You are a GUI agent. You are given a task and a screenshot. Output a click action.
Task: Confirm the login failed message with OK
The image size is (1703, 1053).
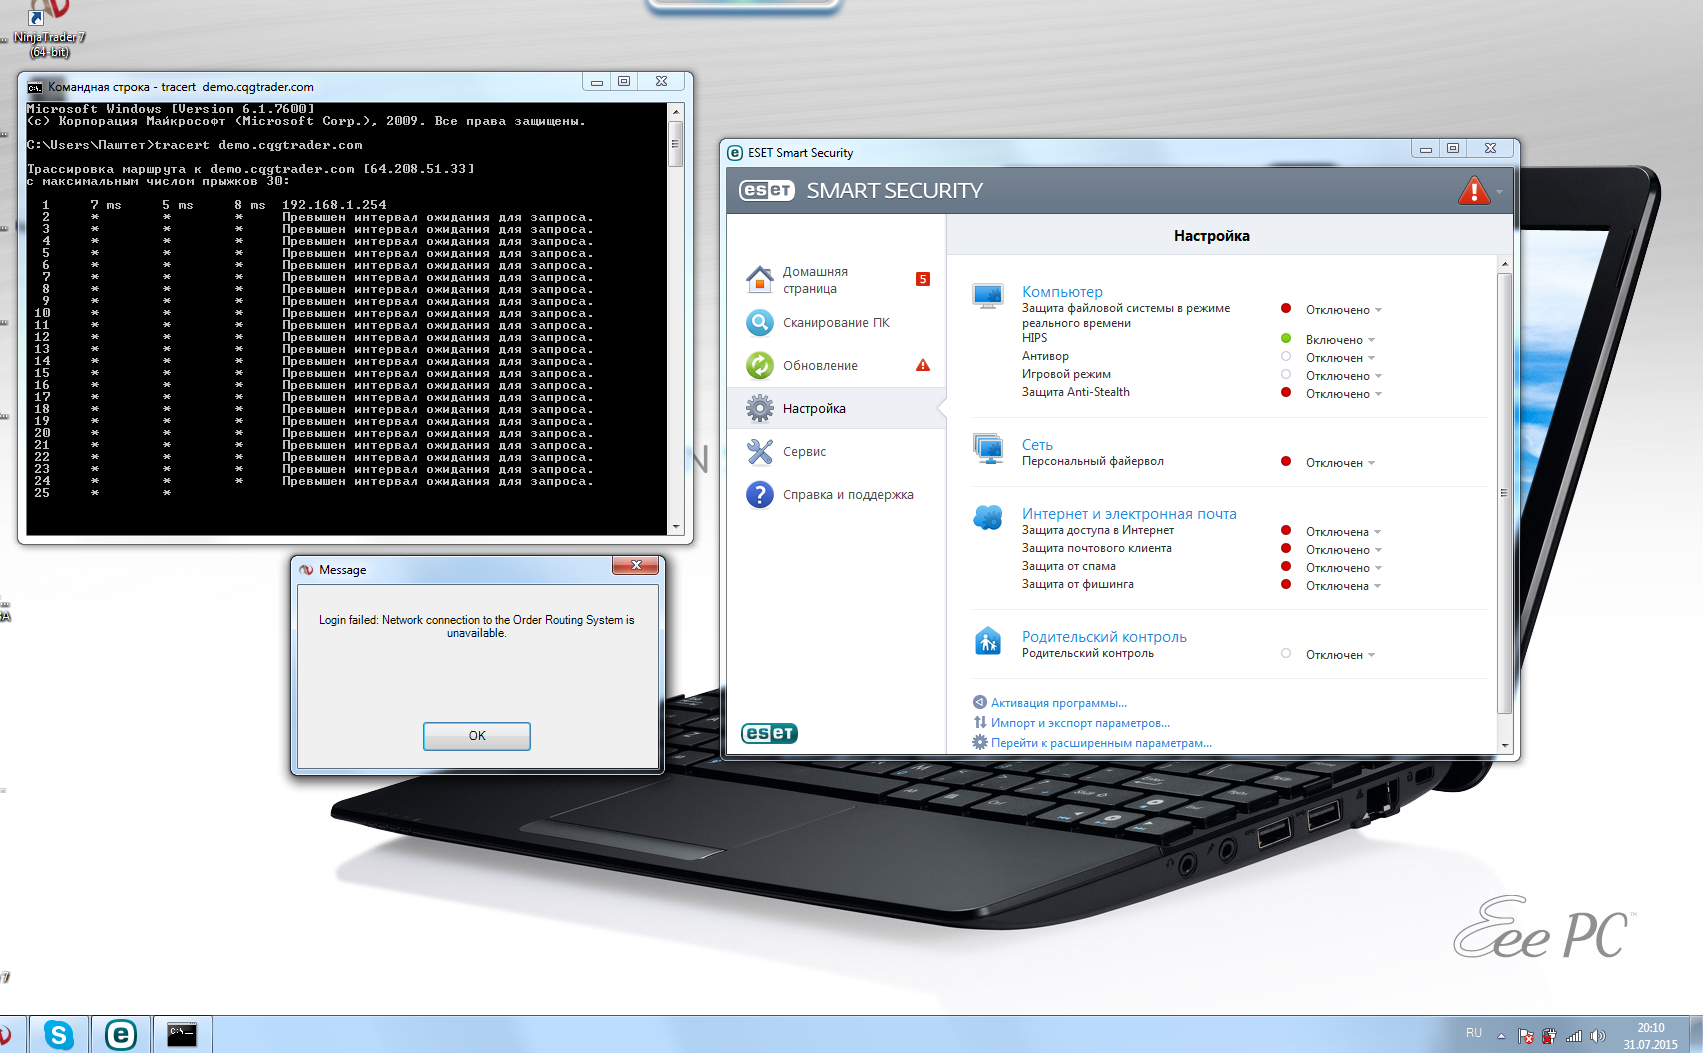477,736
